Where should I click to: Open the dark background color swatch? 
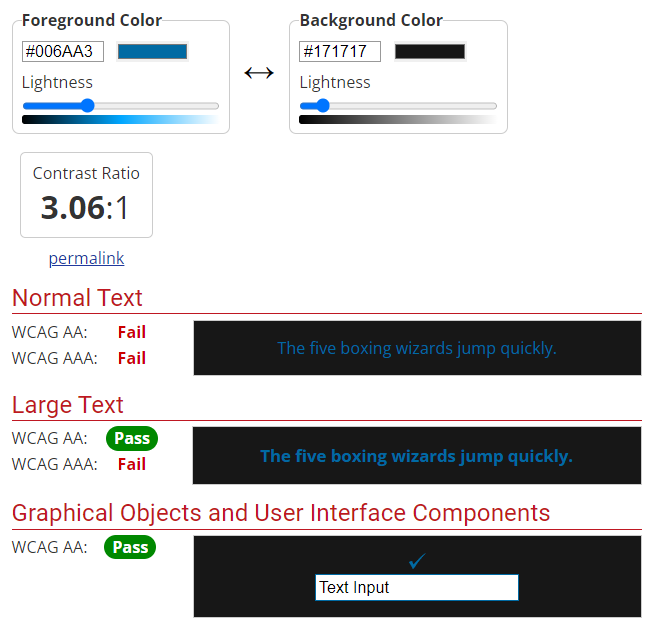click(x=430, y=52)
